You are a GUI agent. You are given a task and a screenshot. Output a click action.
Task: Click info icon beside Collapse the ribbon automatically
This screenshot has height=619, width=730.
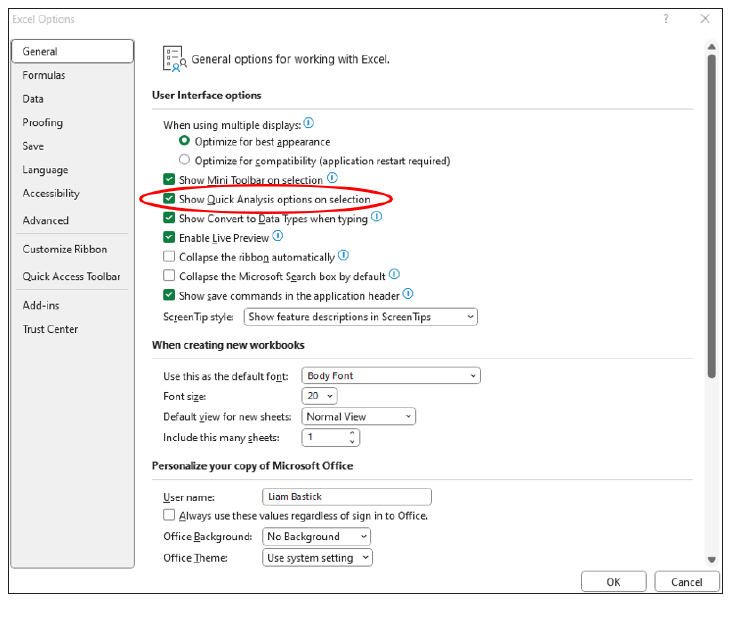(x=344, y=256)
